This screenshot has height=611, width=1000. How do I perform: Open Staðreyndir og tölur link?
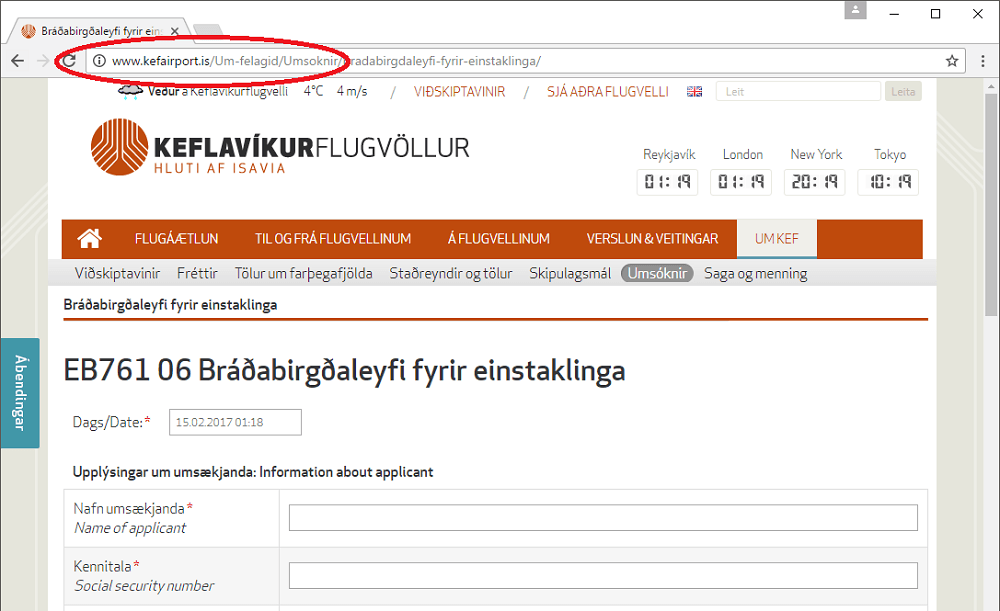(x=451, y=274)
